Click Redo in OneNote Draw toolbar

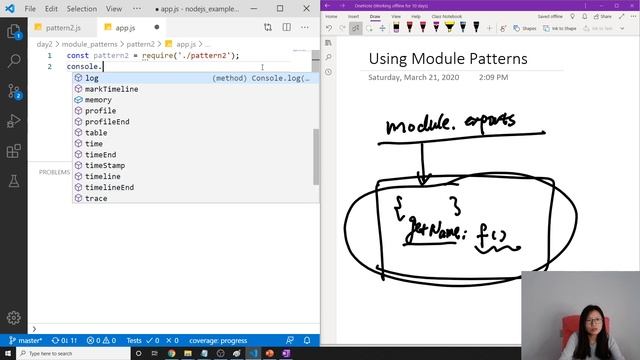point(342,28)
